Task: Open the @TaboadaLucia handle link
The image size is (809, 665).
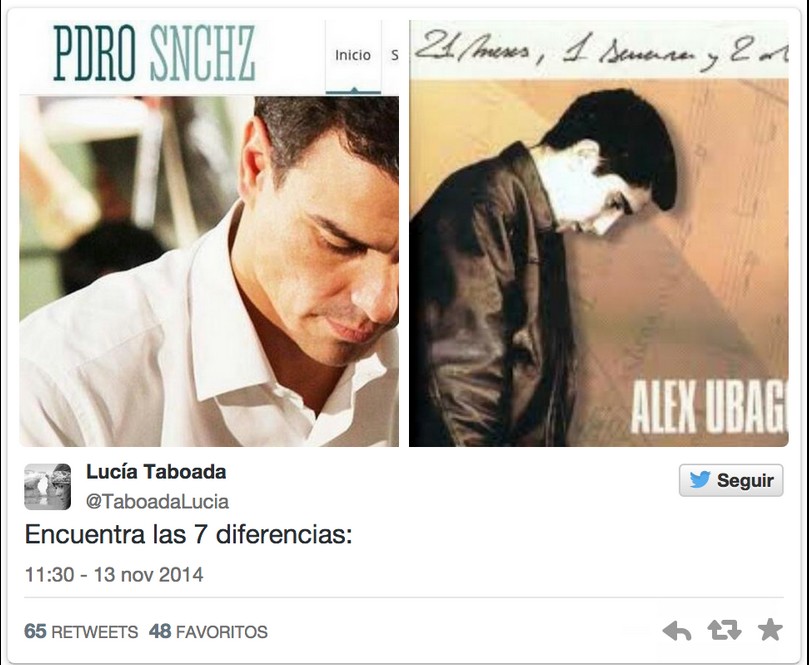Action: pyautogui.click(x=157, y=501)
